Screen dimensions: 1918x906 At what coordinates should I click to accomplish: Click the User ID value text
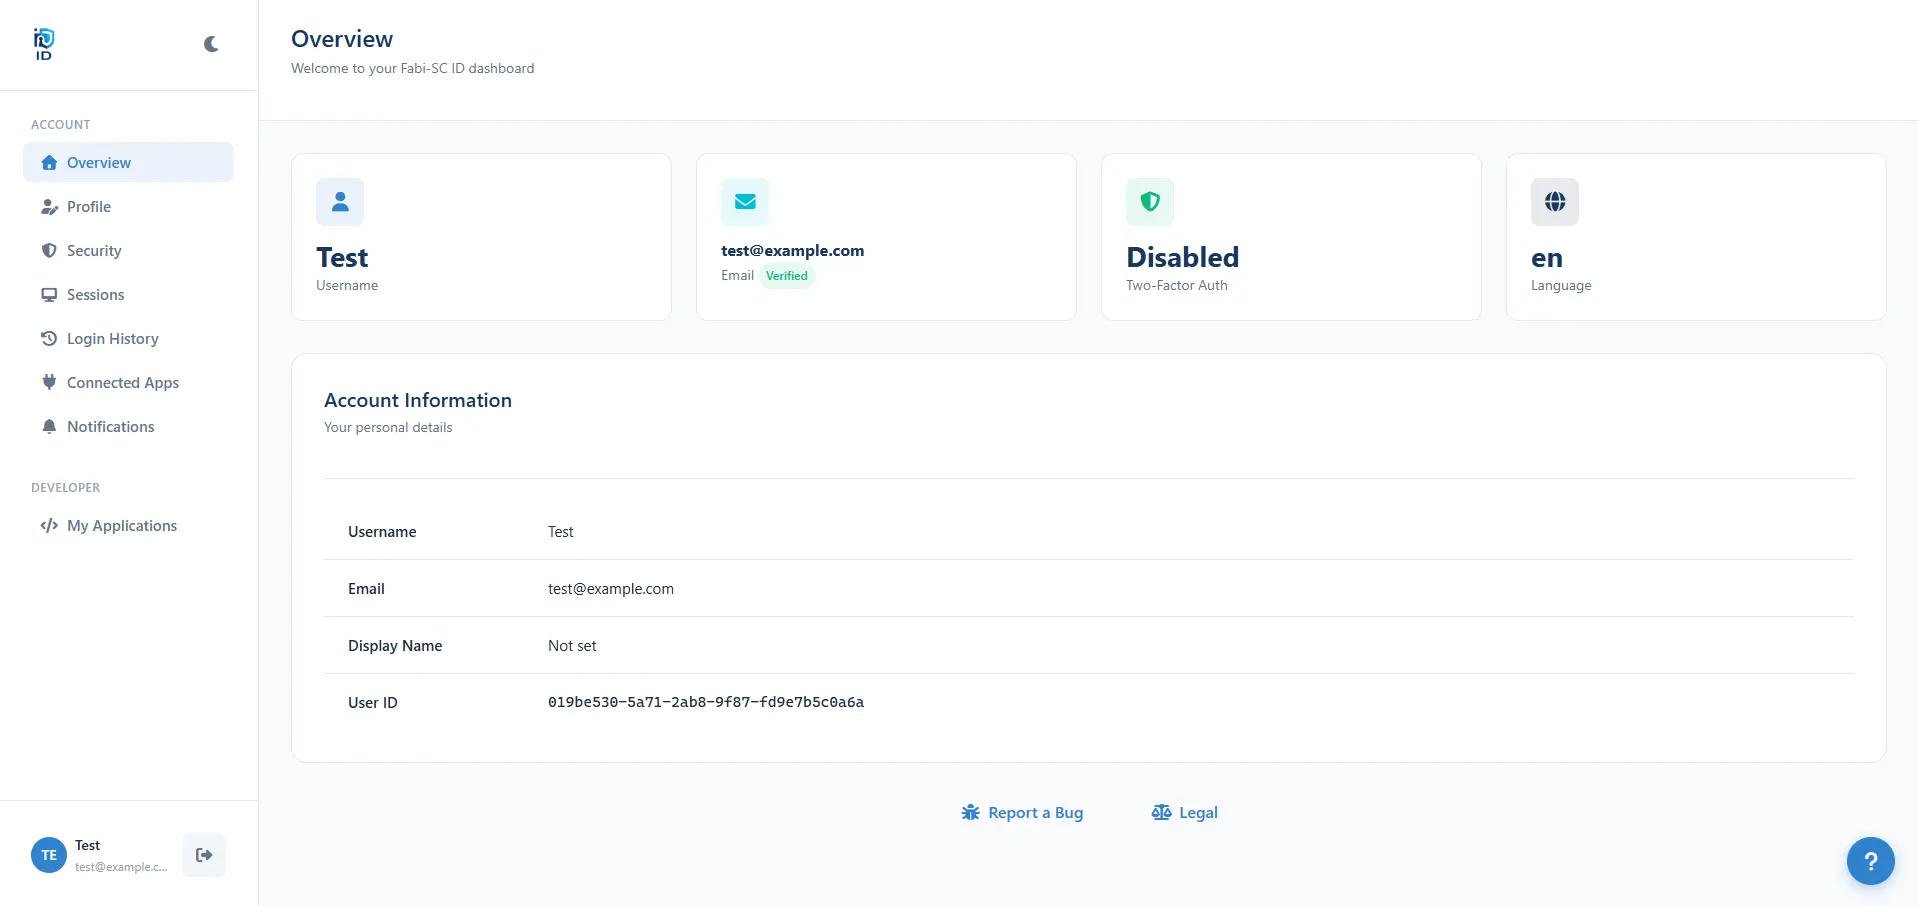(x=705, y=703)
